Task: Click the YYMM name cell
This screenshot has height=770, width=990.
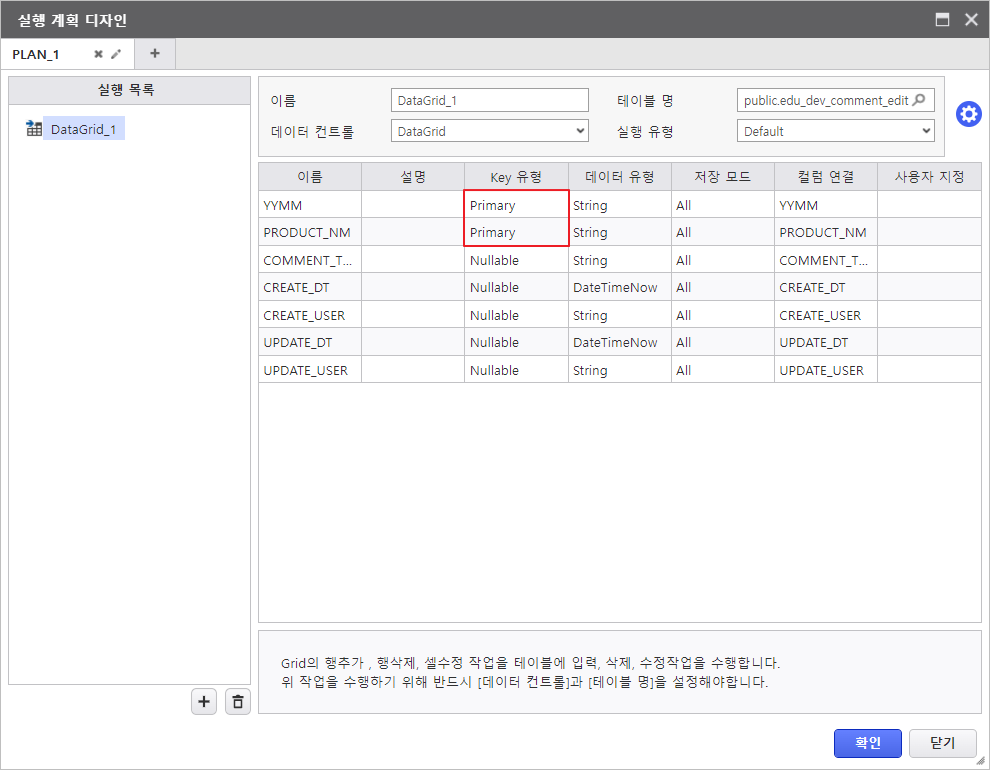Action: (x=310, y=205)
